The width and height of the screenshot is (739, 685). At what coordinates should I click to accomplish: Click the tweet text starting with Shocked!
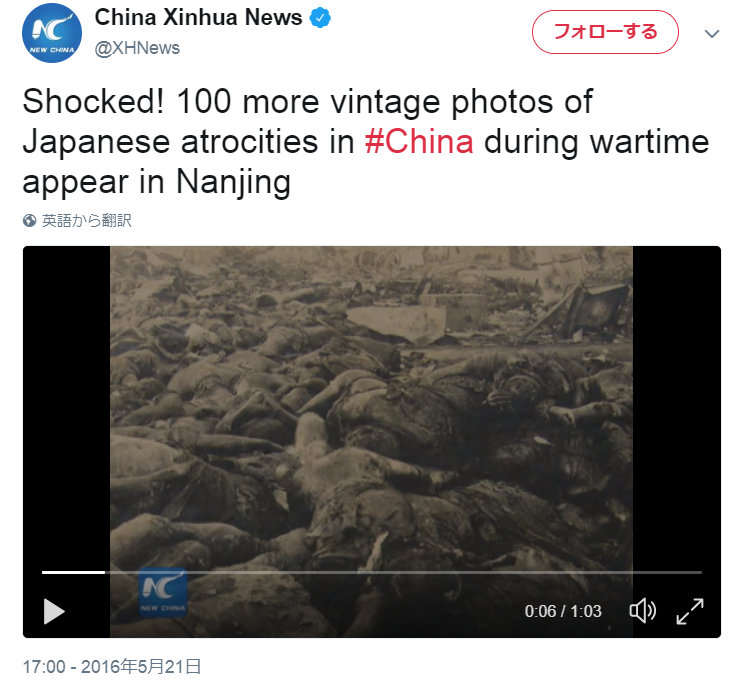366,141
